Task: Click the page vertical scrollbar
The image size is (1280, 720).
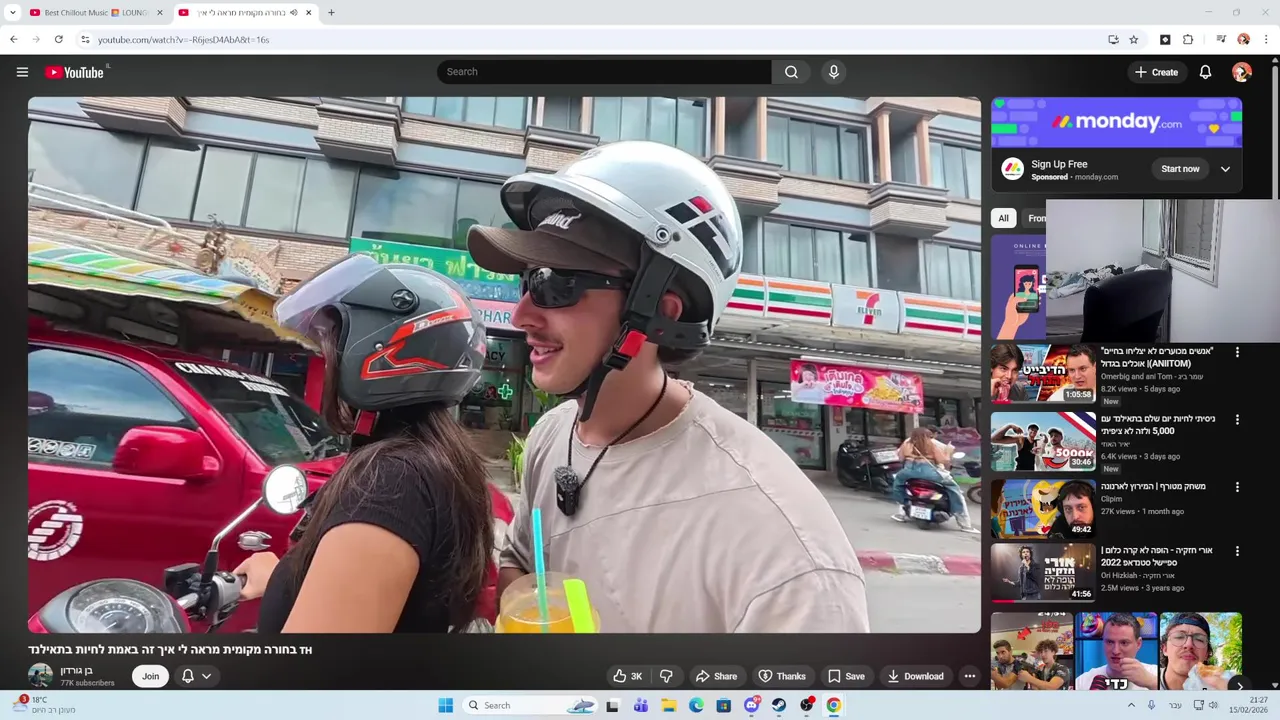Action: pos(1275,130)
